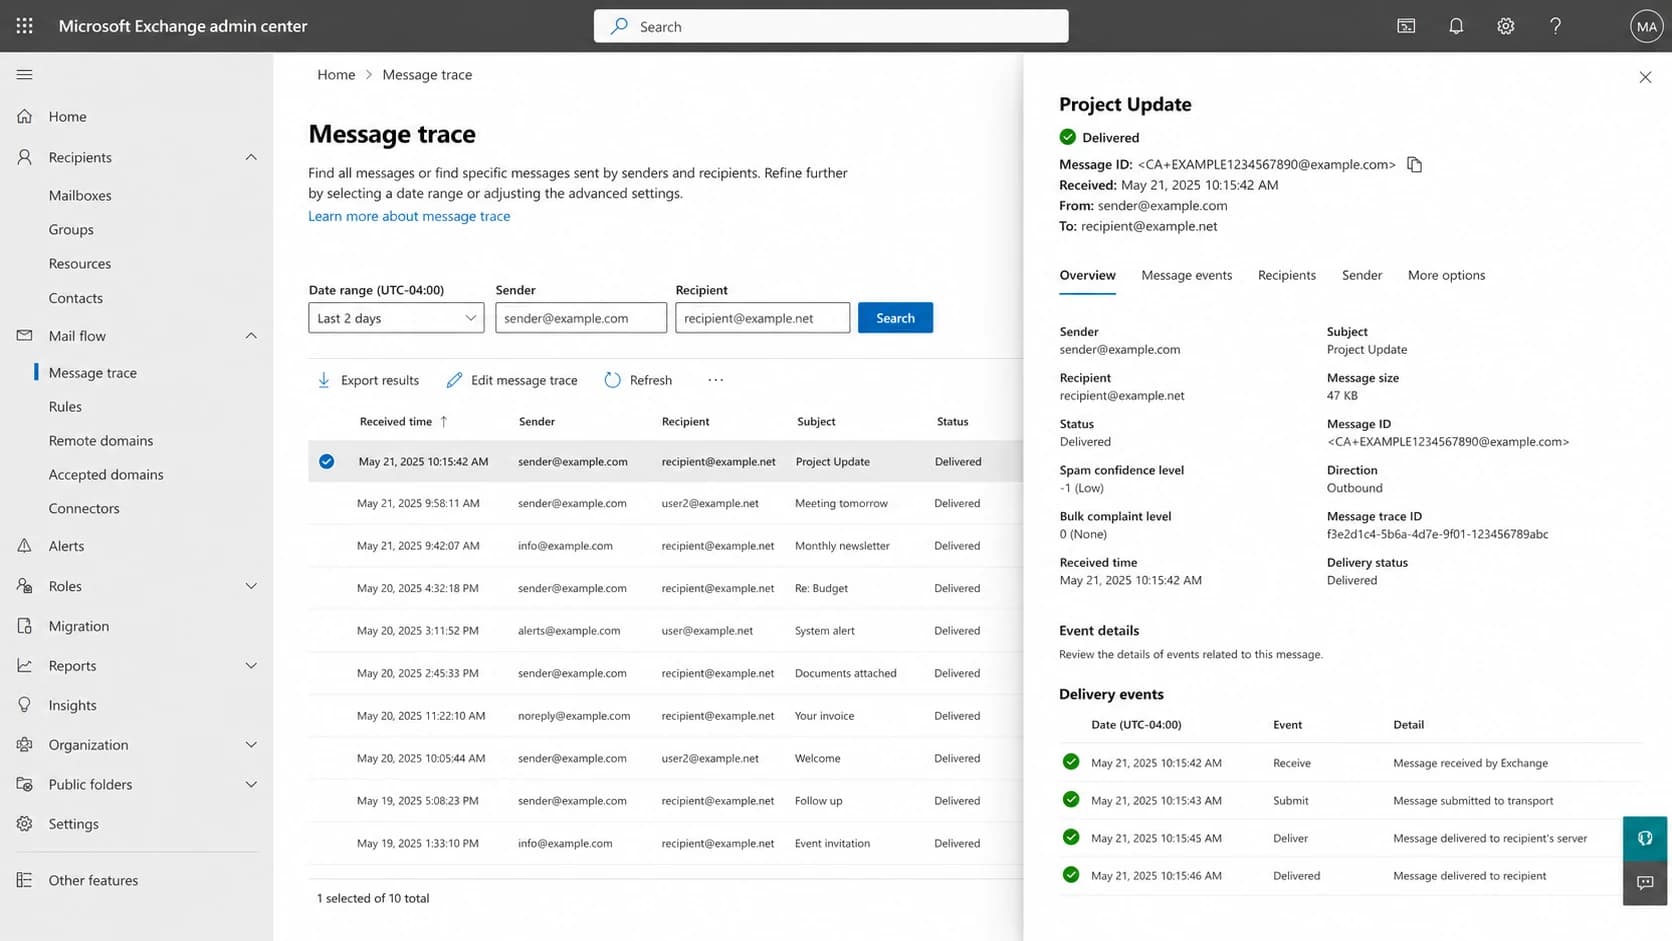Collapse navigation with hamburger icon
This screenshot has width=1672, height=941.
(x=25, y=74)
